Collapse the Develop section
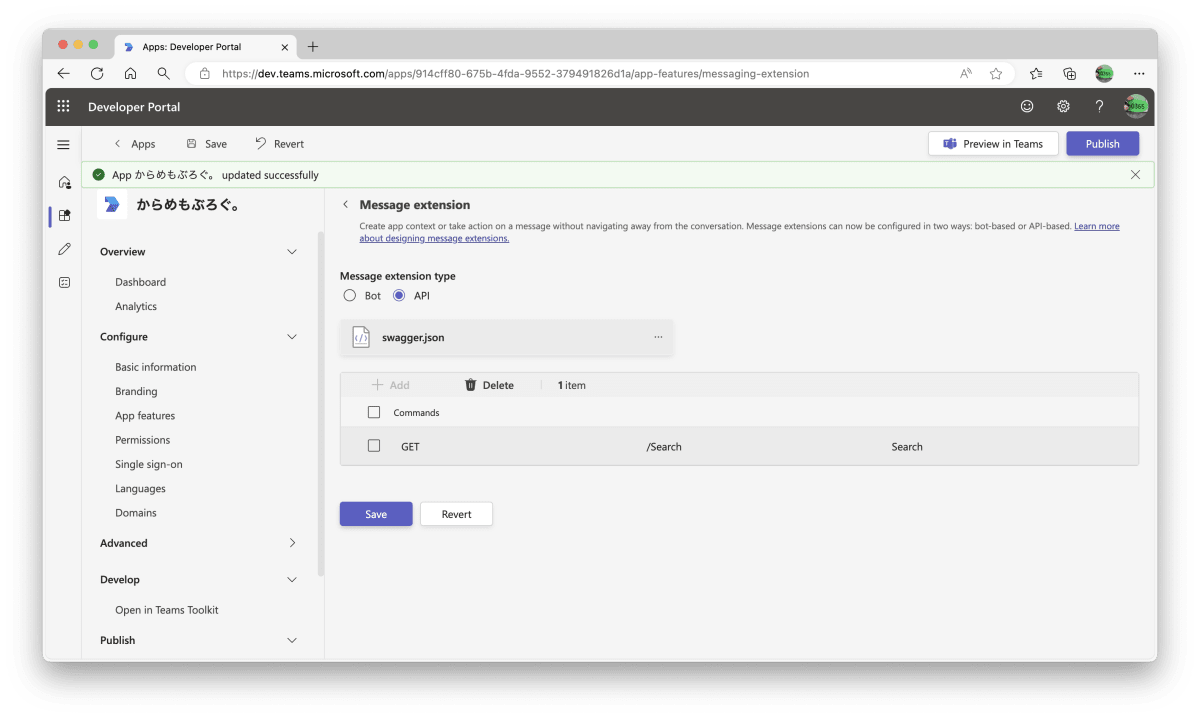 (292, 580)
